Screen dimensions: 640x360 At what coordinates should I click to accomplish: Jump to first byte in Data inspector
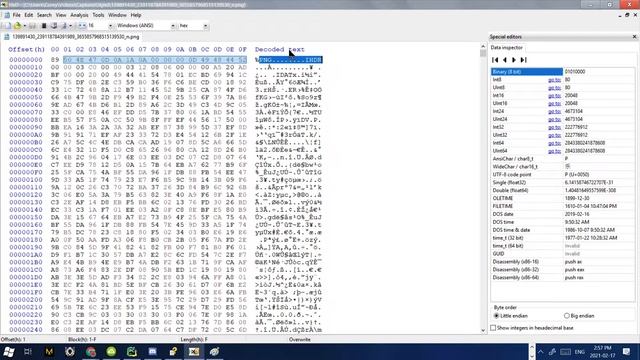point(495,60)
